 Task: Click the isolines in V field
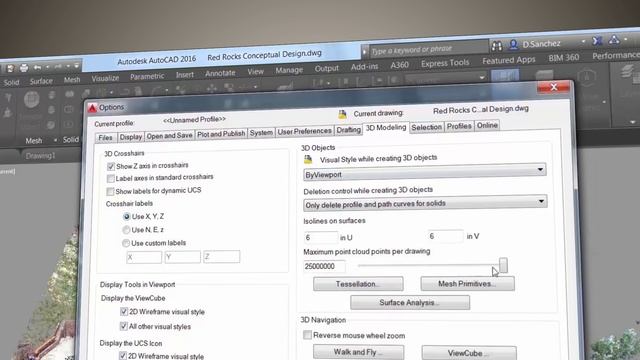click(446, 236)
